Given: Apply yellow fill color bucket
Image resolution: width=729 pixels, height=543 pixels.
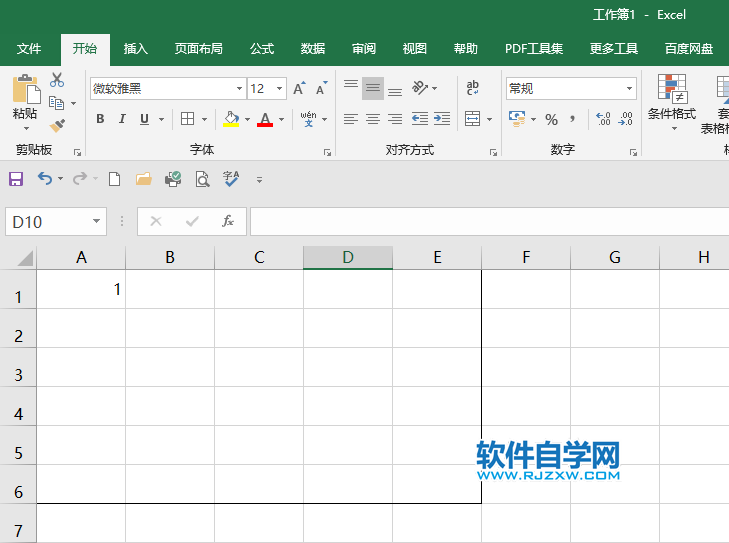Looking at the screenshot, I should click(231, 119).
